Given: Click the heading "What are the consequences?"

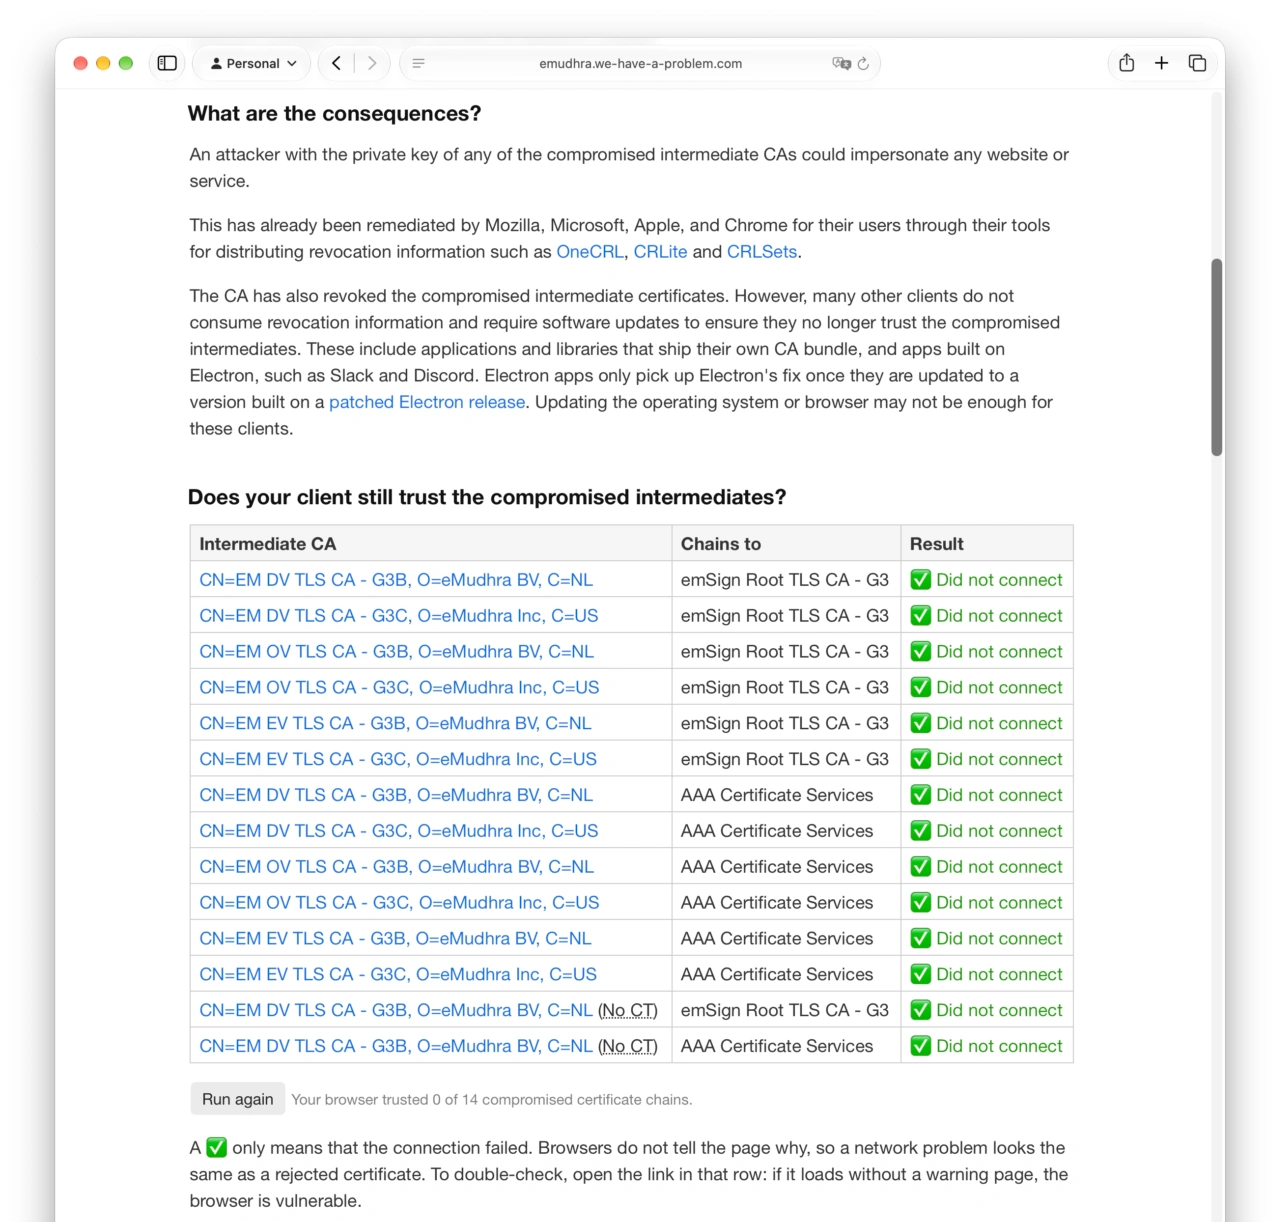Looking at the screenshot, I should [x=334, y=114].
